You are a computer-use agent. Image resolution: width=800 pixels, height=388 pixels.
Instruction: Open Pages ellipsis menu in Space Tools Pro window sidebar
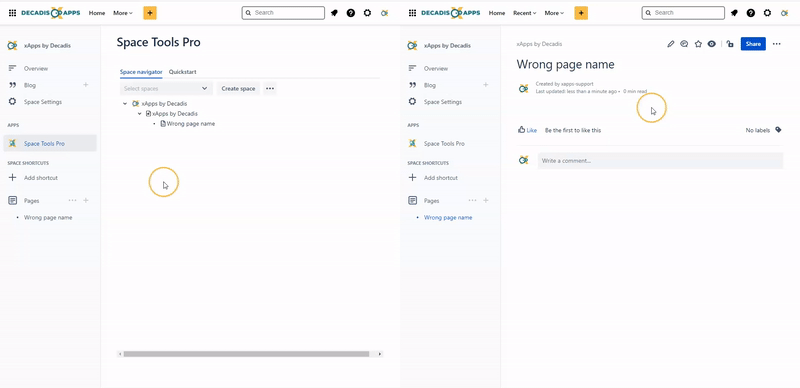click(x=72, y=201)
